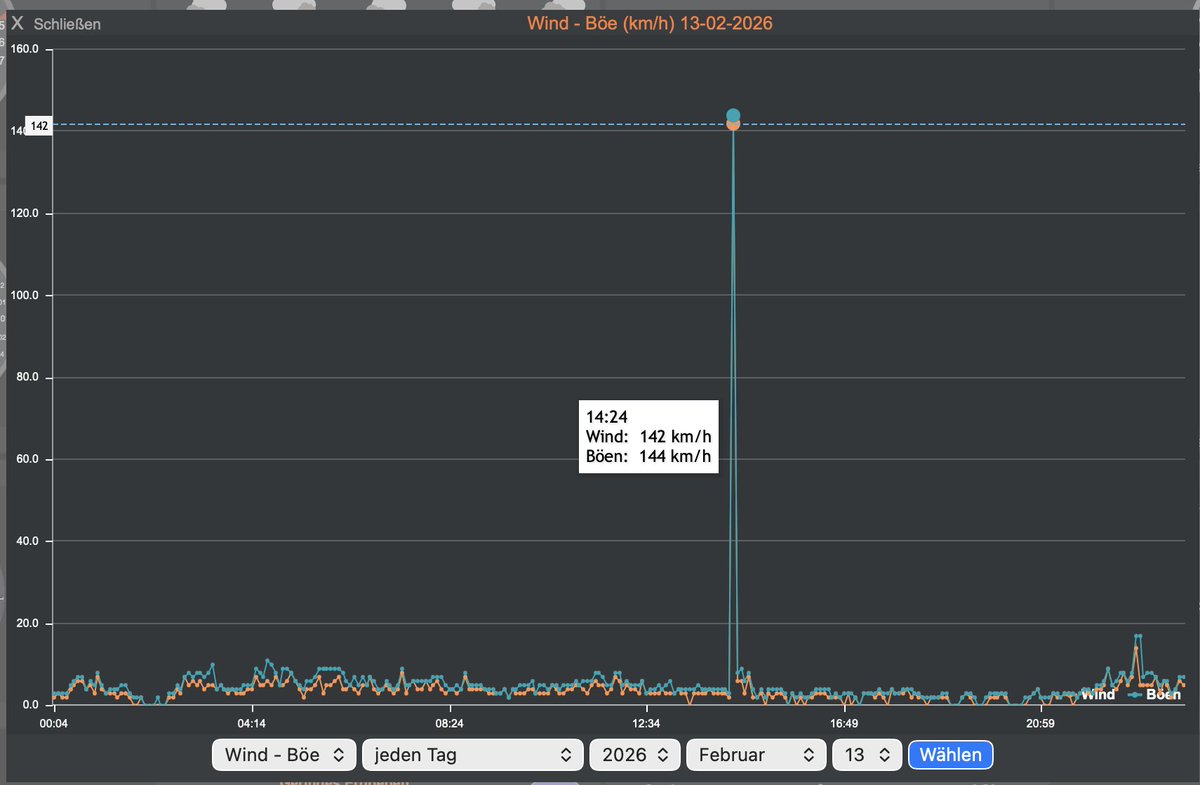Toggle the Böen series in the legend

coord(1155,694)
